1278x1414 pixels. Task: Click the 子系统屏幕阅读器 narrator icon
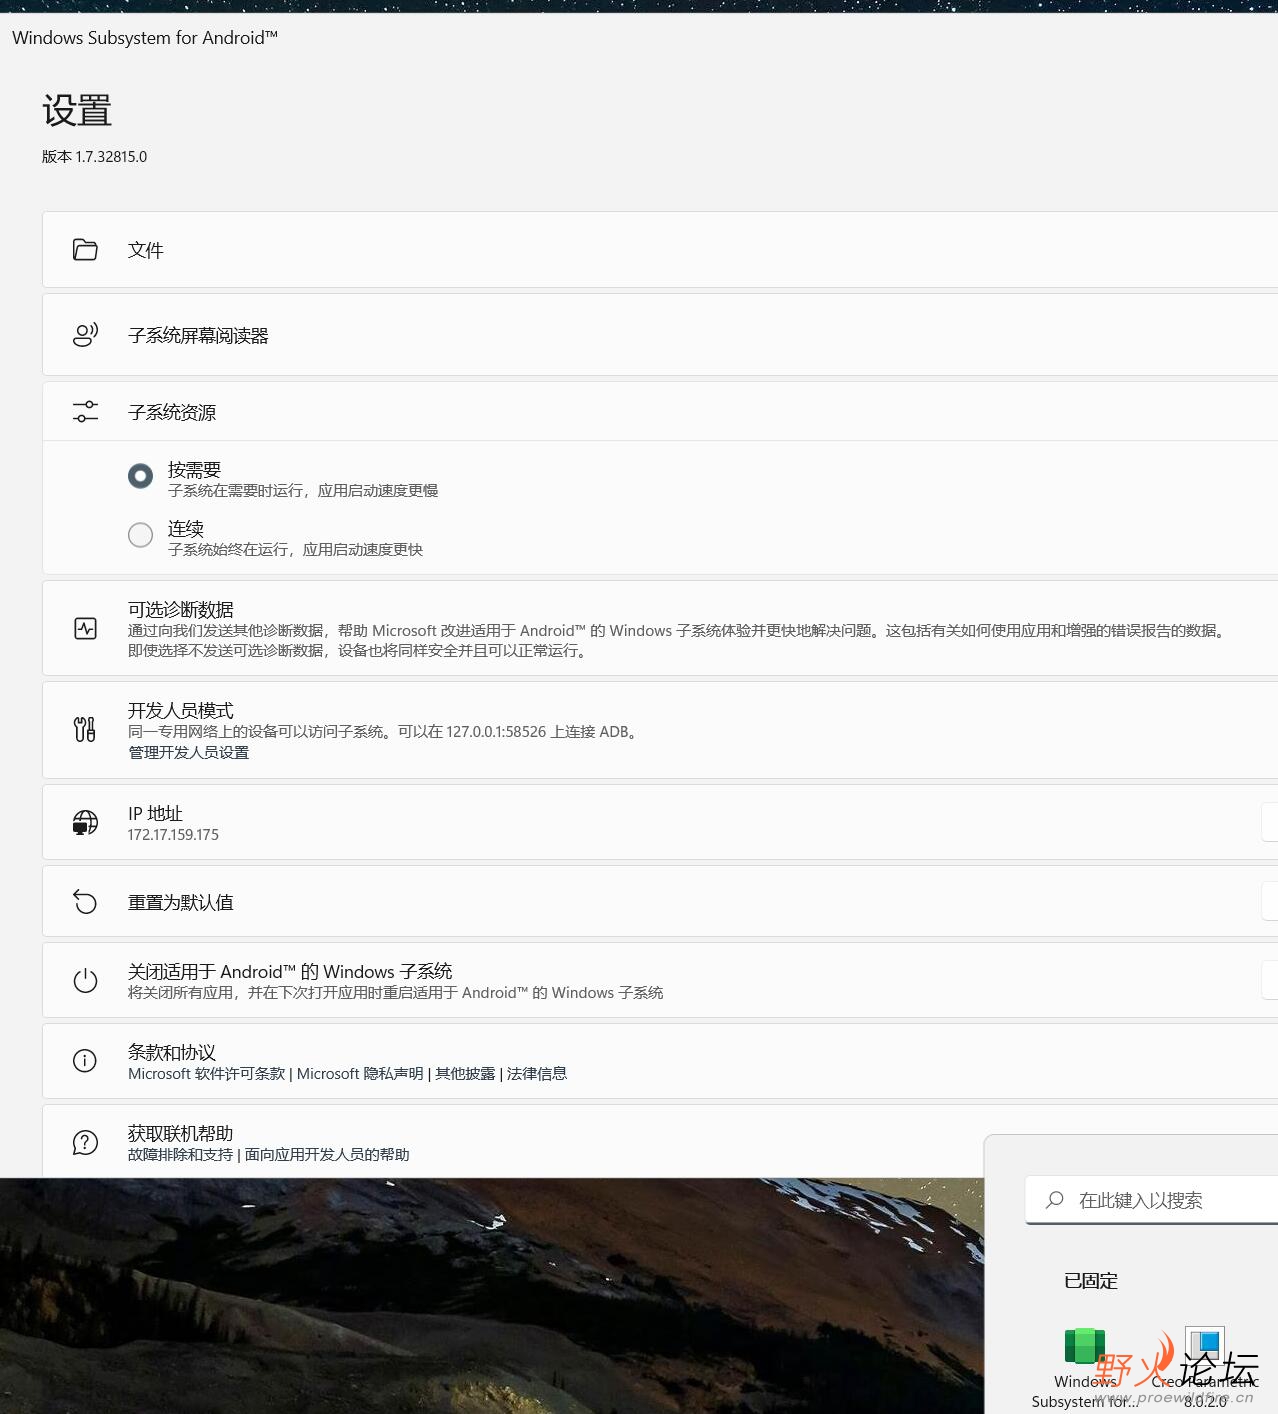pos(85,335)
